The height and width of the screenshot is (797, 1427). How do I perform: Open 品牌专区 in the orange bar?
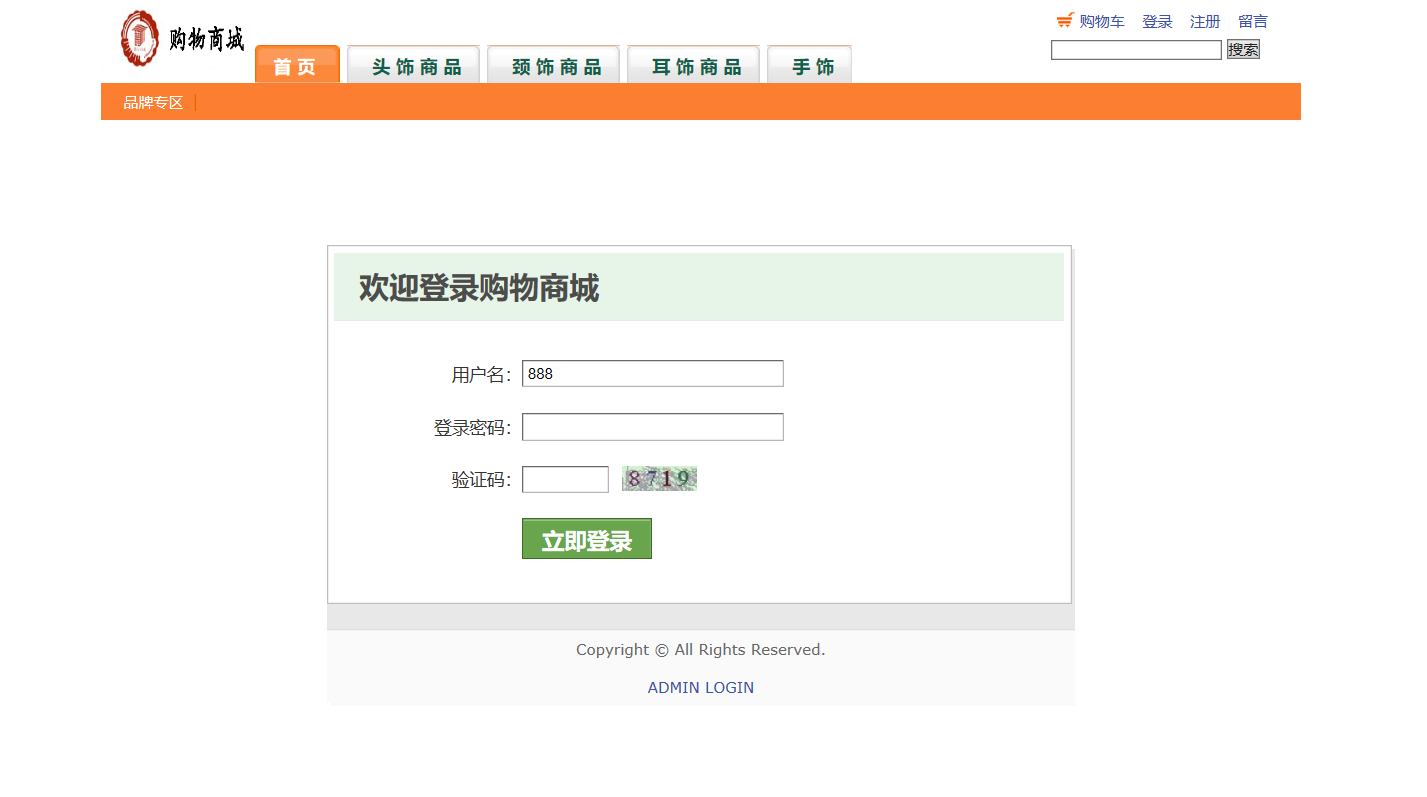click(x=153, y=102)
